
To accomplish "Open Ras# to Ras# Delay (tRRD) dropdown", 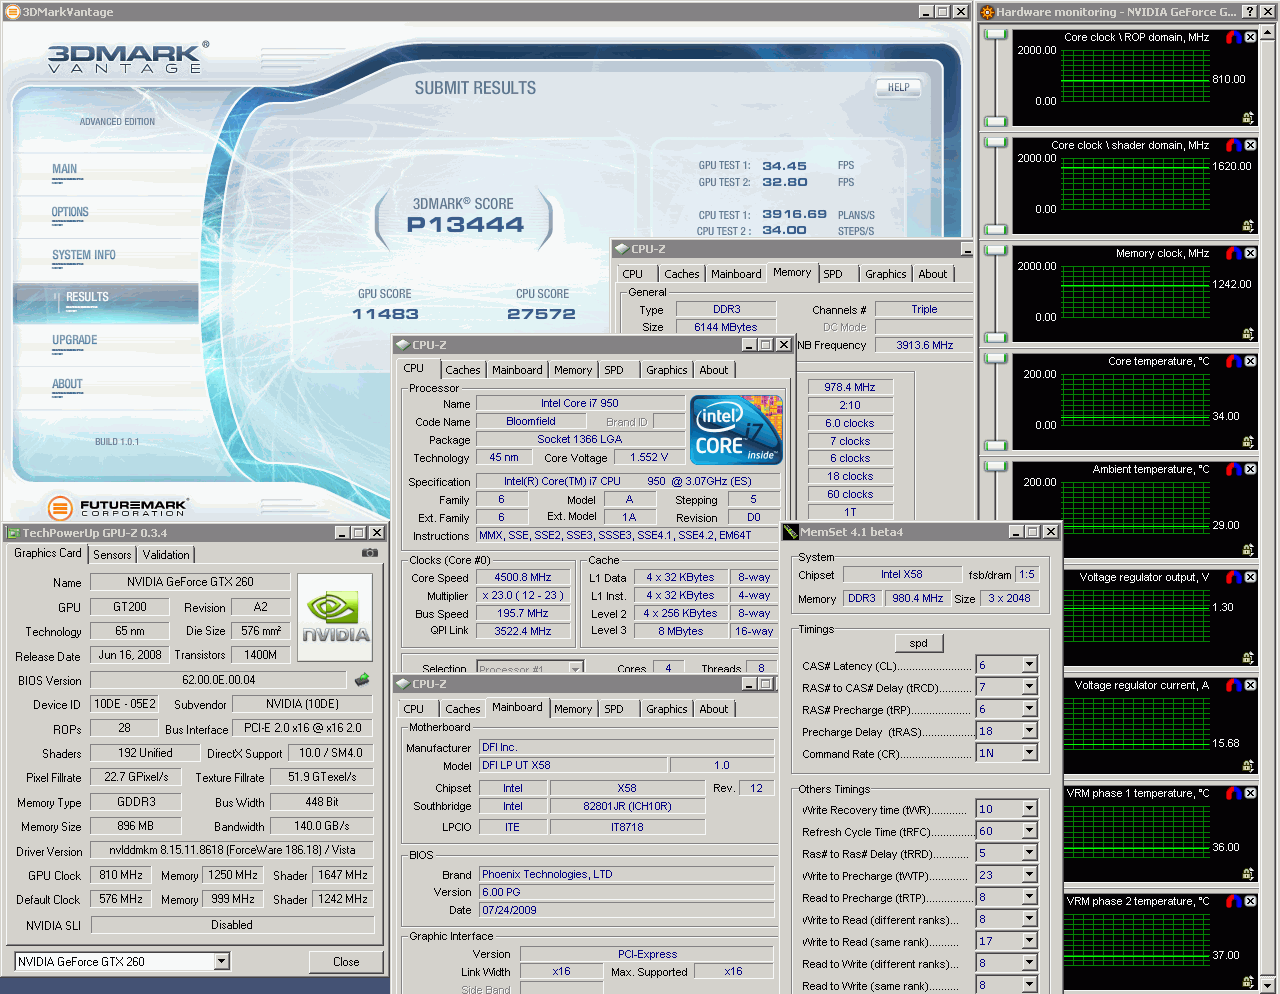I will [x=1029, y=853].
